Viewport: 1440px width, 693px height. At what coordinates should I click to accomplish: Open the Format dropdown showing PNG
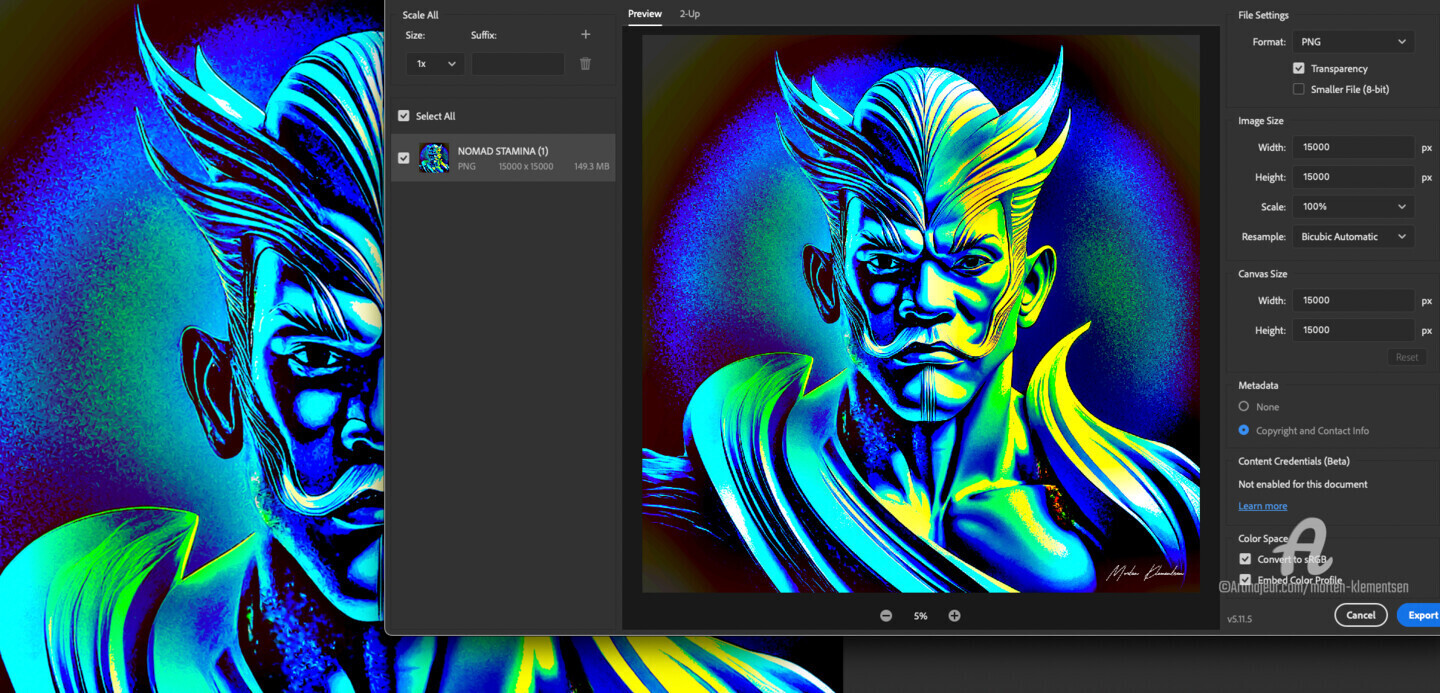pyautogui.click(x=1353, y=42)
